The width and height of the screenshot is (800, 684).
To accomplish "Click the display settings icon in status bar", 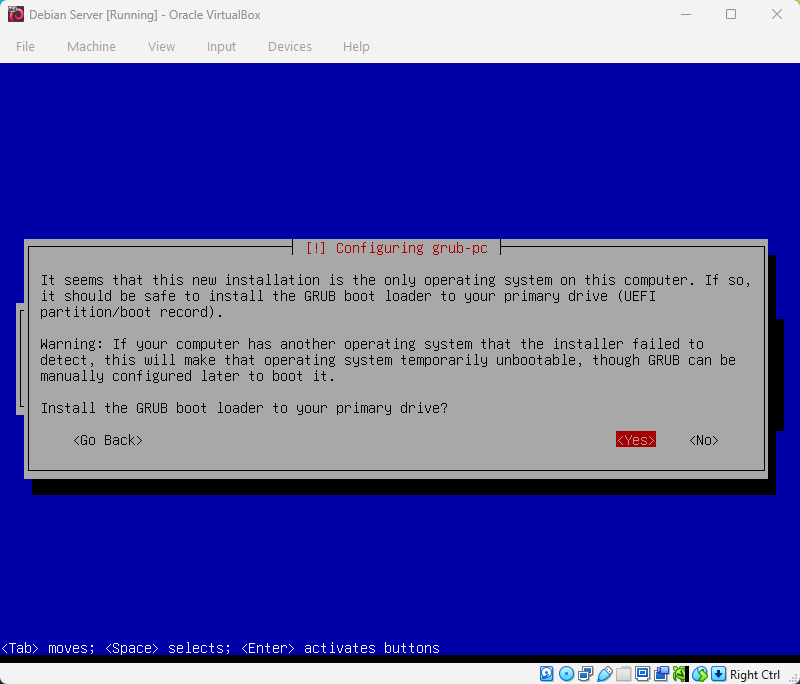I will click(x=642, y=673).
